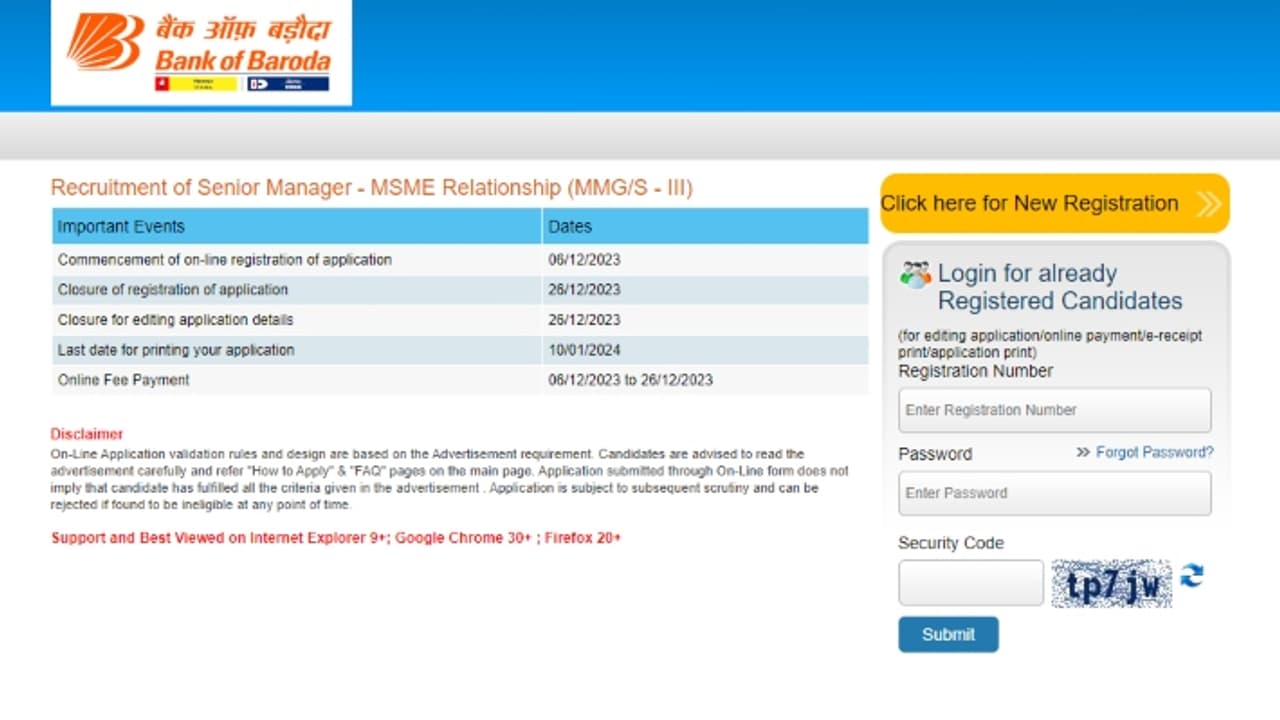Click the registered candidates login icon
1280x720 pixels.
914,275
